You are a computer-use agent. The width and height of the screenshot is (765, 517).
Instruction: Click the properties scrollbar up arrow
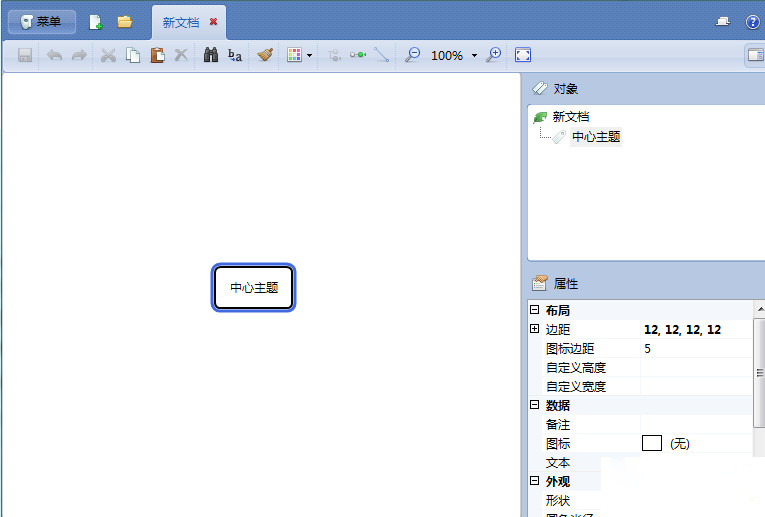[x=760, y=309]
